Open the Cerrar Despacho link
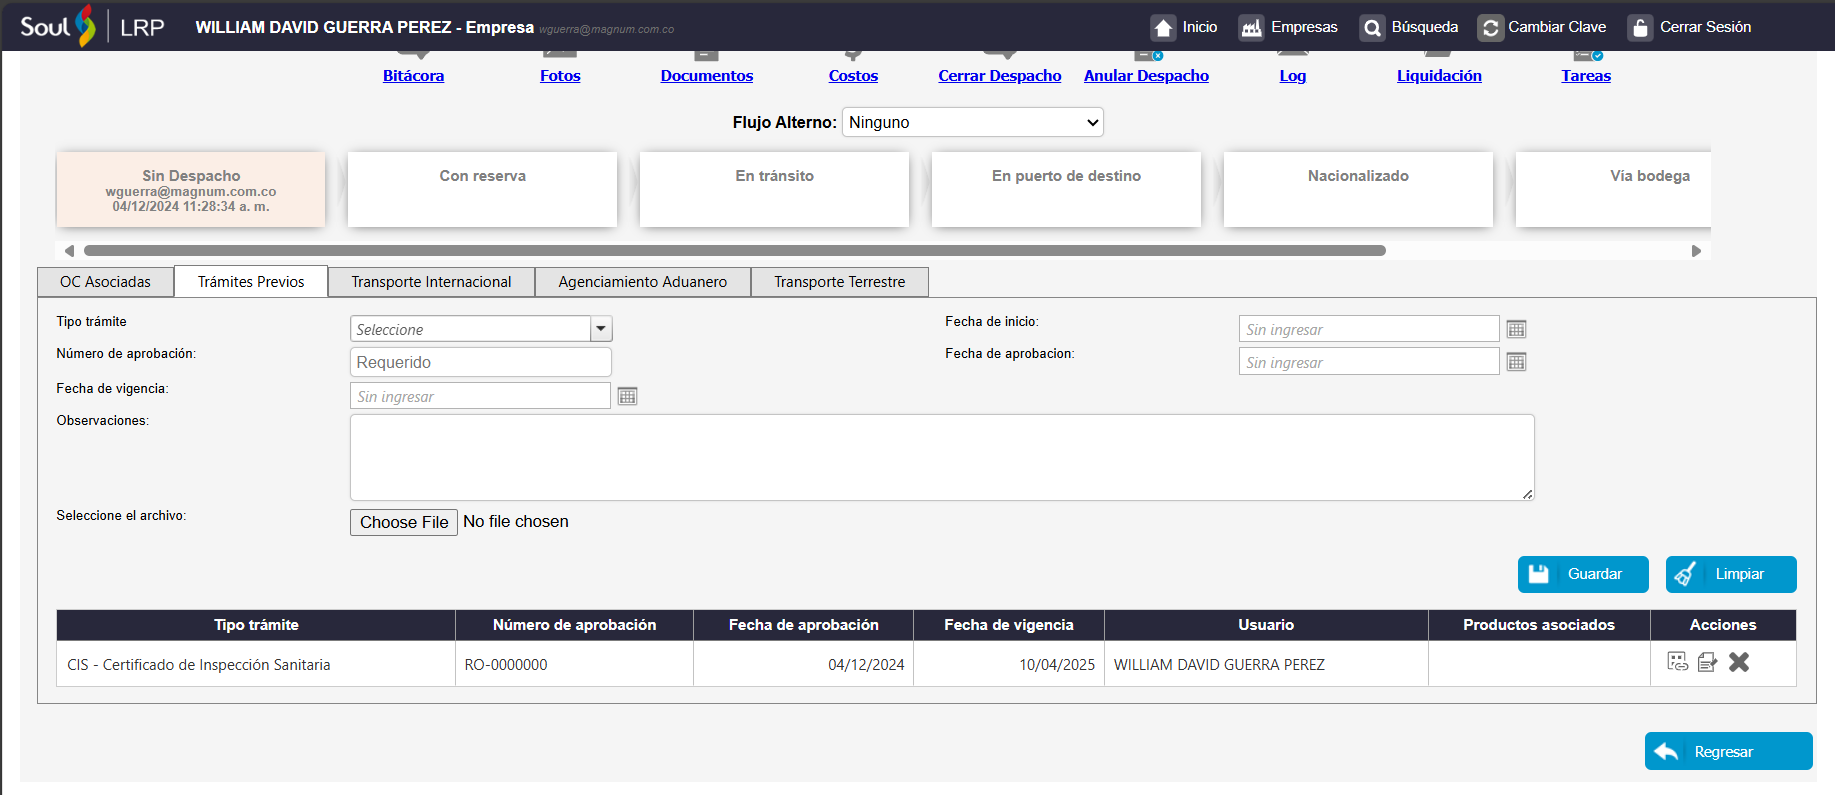 [x=999, y=76]
